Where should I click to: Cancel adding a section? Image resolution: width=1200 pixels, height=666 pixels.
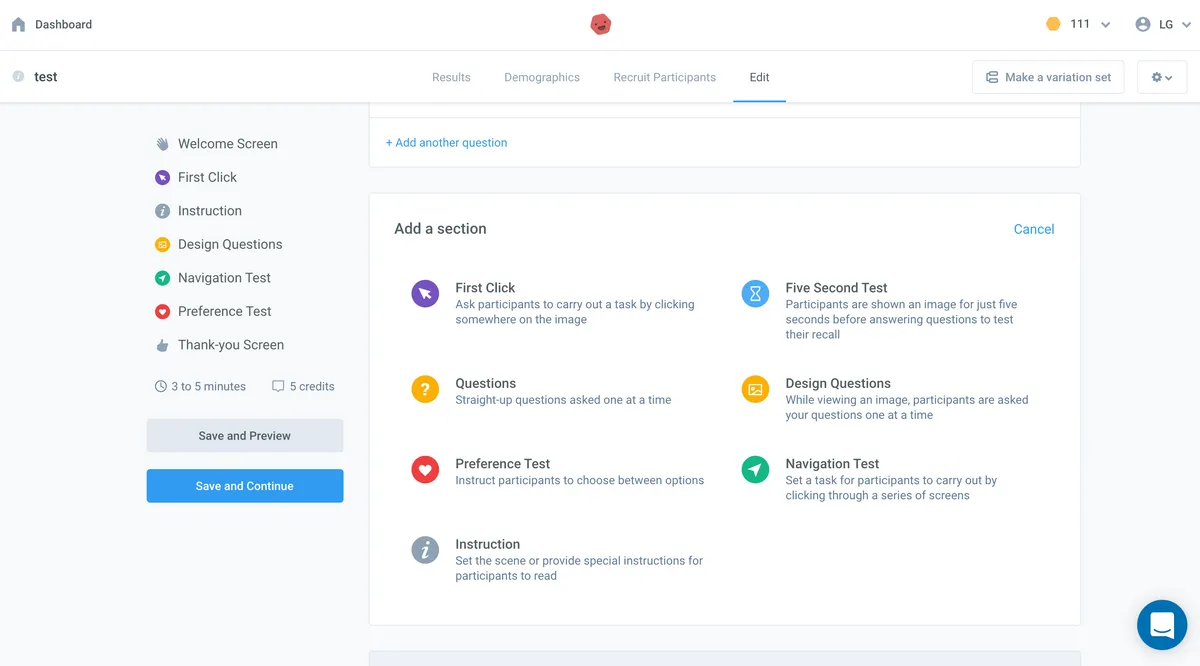(x=1034, y=229)
